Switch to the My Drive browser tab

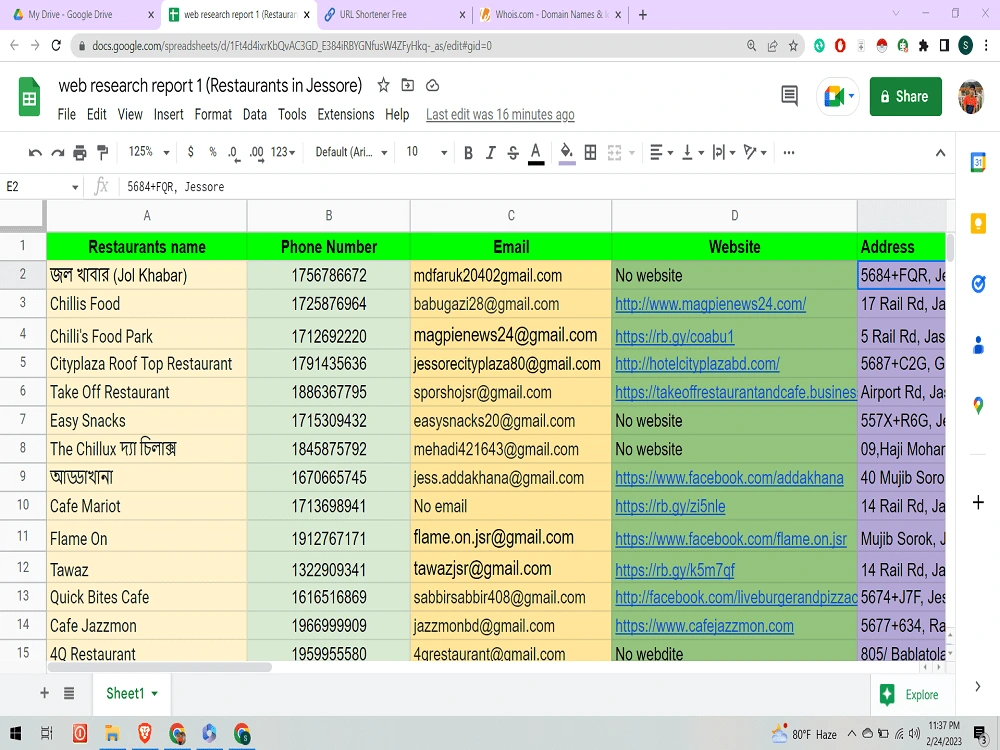pyautogui.click(x=82, y=14)
